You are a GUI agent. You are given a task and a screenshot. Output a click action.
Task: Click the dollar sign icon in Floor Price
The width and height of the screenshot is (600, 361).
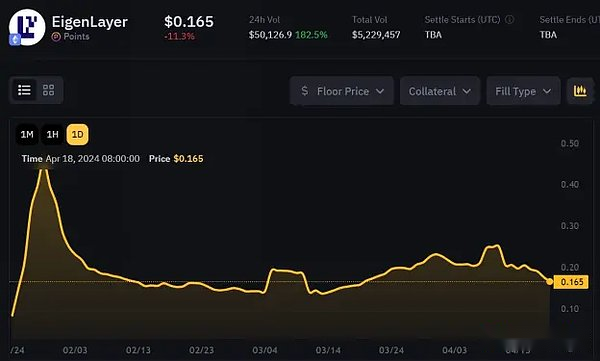pos(305,91)
